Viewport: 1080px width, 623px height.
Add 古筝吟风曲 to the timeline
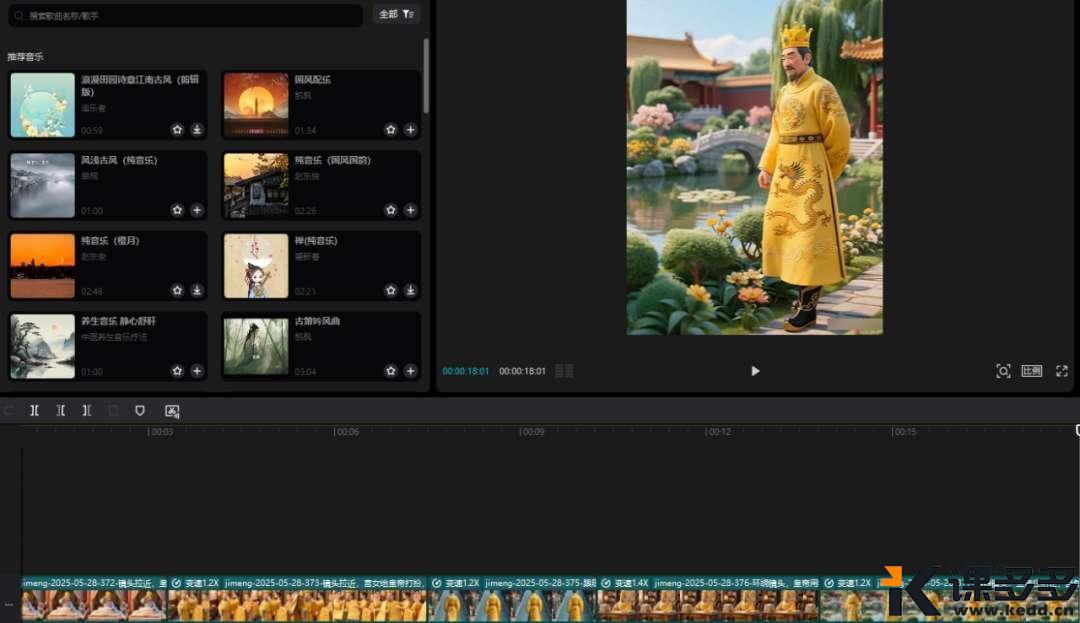[410, 371]
